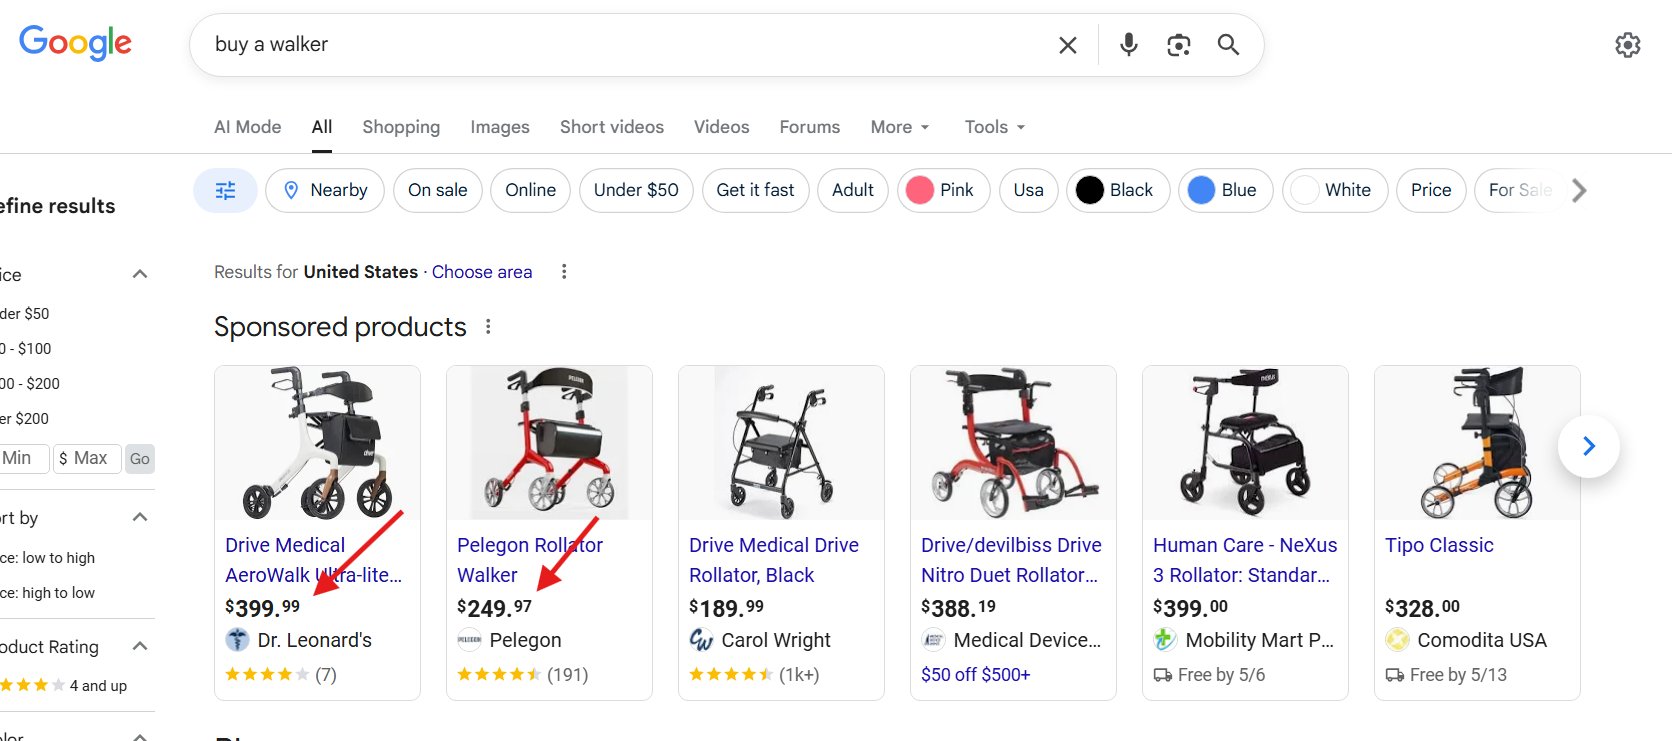Open Google search settings gear

[x=1627, y=45]
